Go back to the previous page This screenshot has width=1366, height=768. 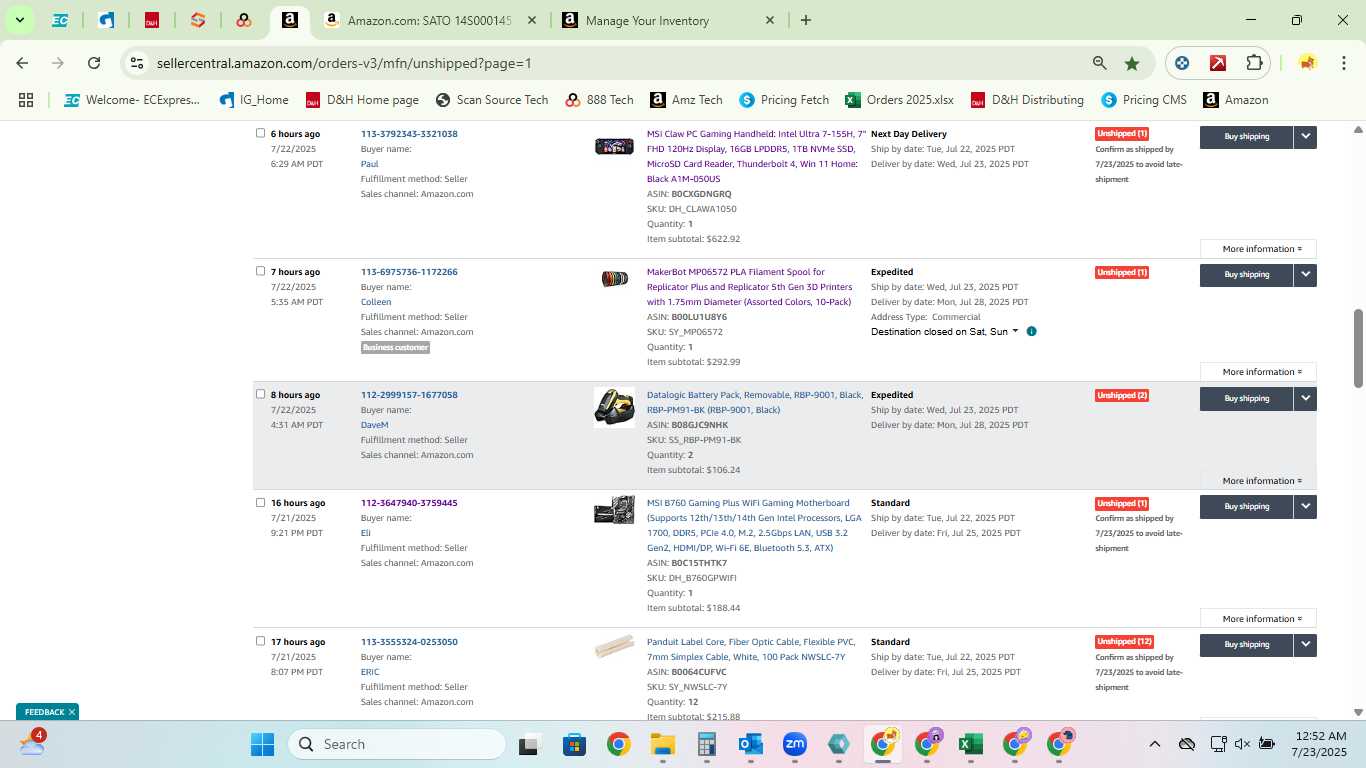pyautogui.click(x=22, y=63)
